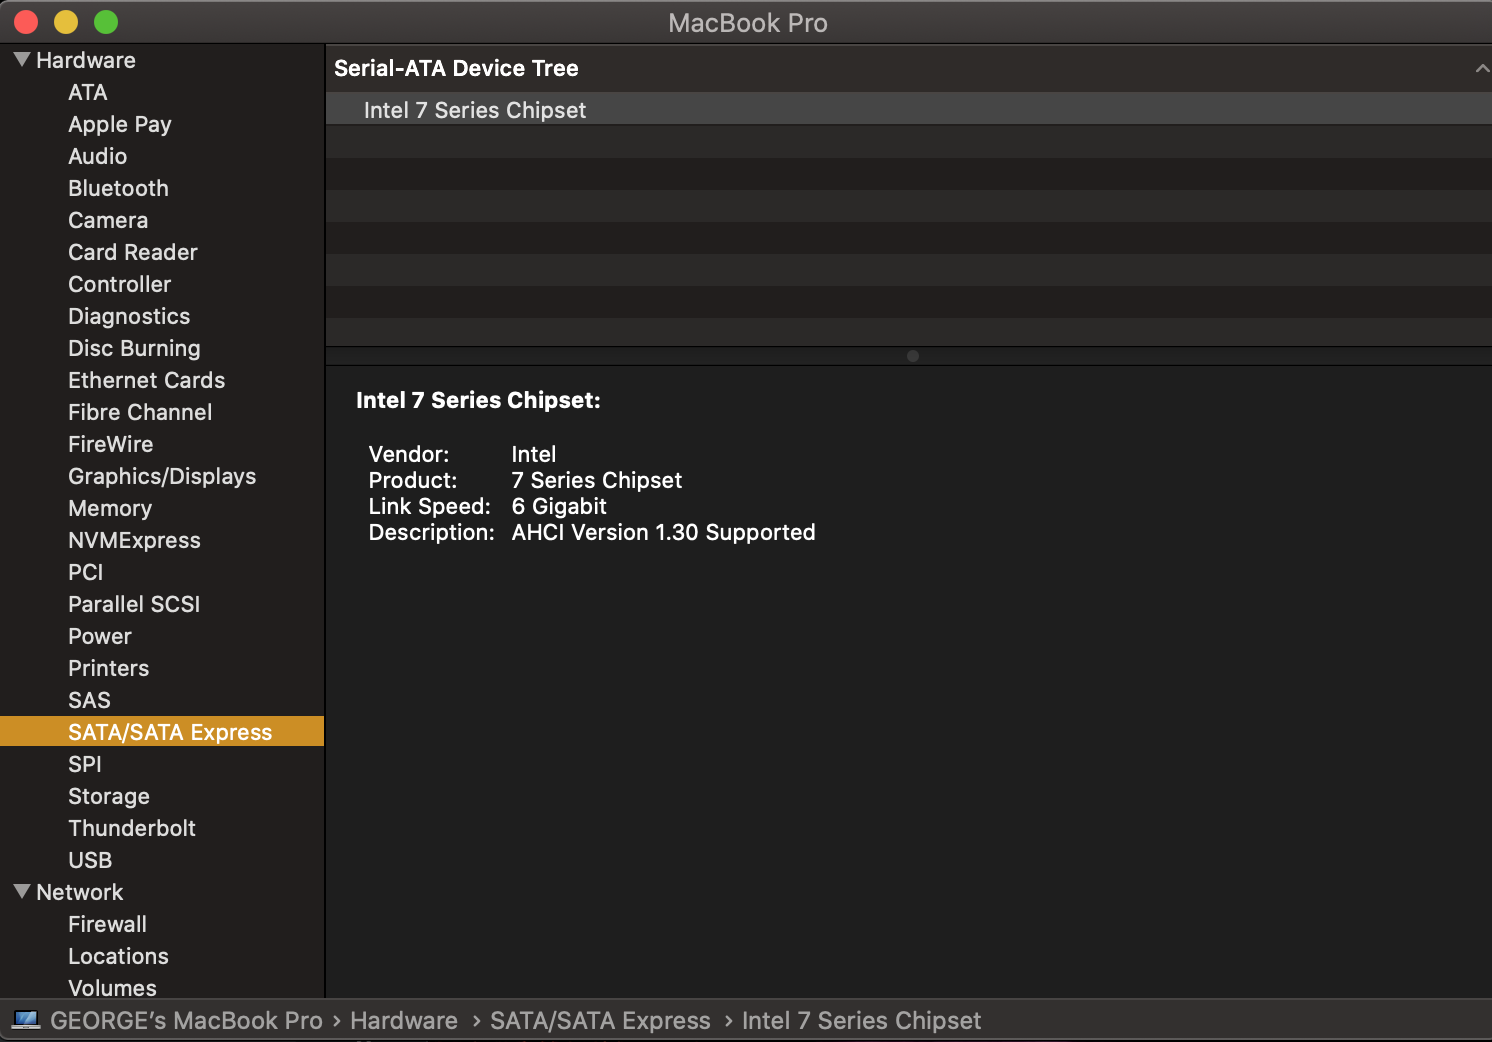Select the Memory category
This screenshot has width=1492, height=1042.
(x=110, y=508)
